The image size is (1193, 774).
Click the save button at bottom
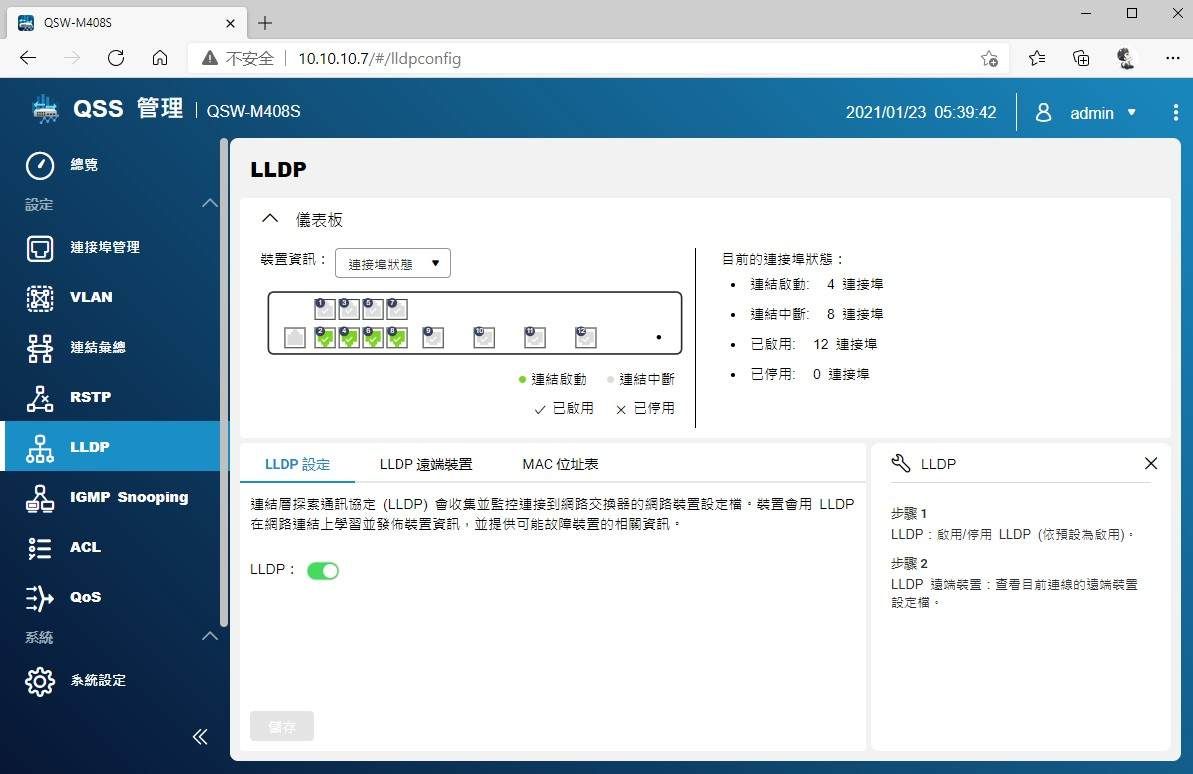pyautogui.click(x=282, y=726)
